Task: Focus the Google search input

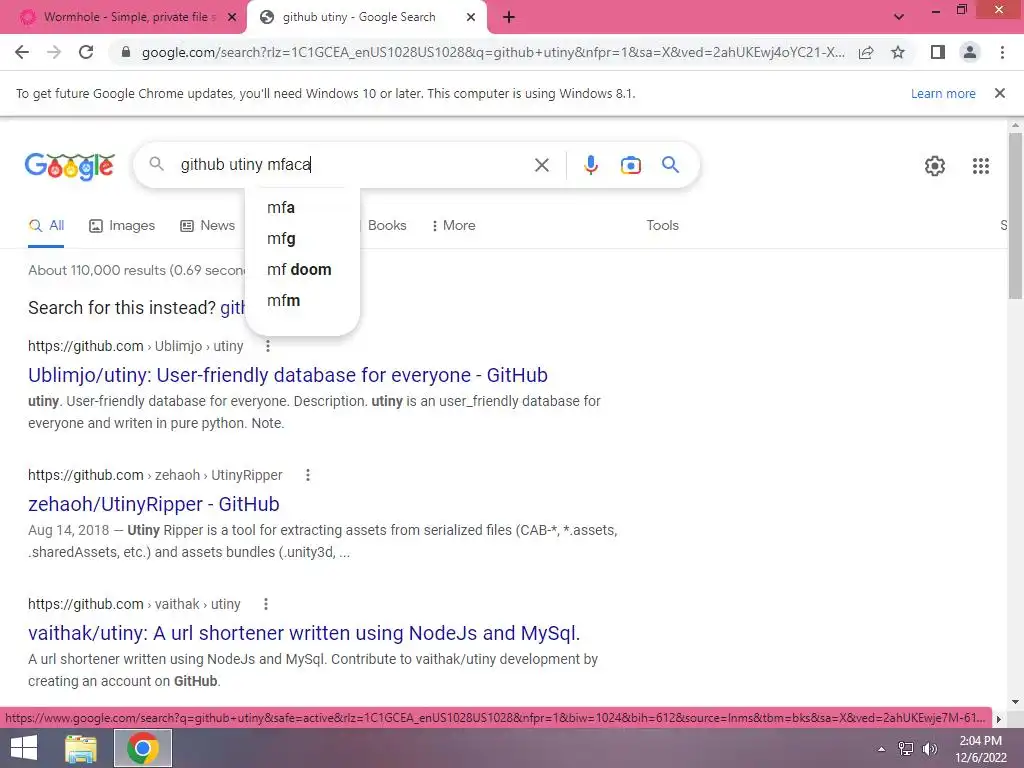Action: pyautogui.click(x=353, y=165)
